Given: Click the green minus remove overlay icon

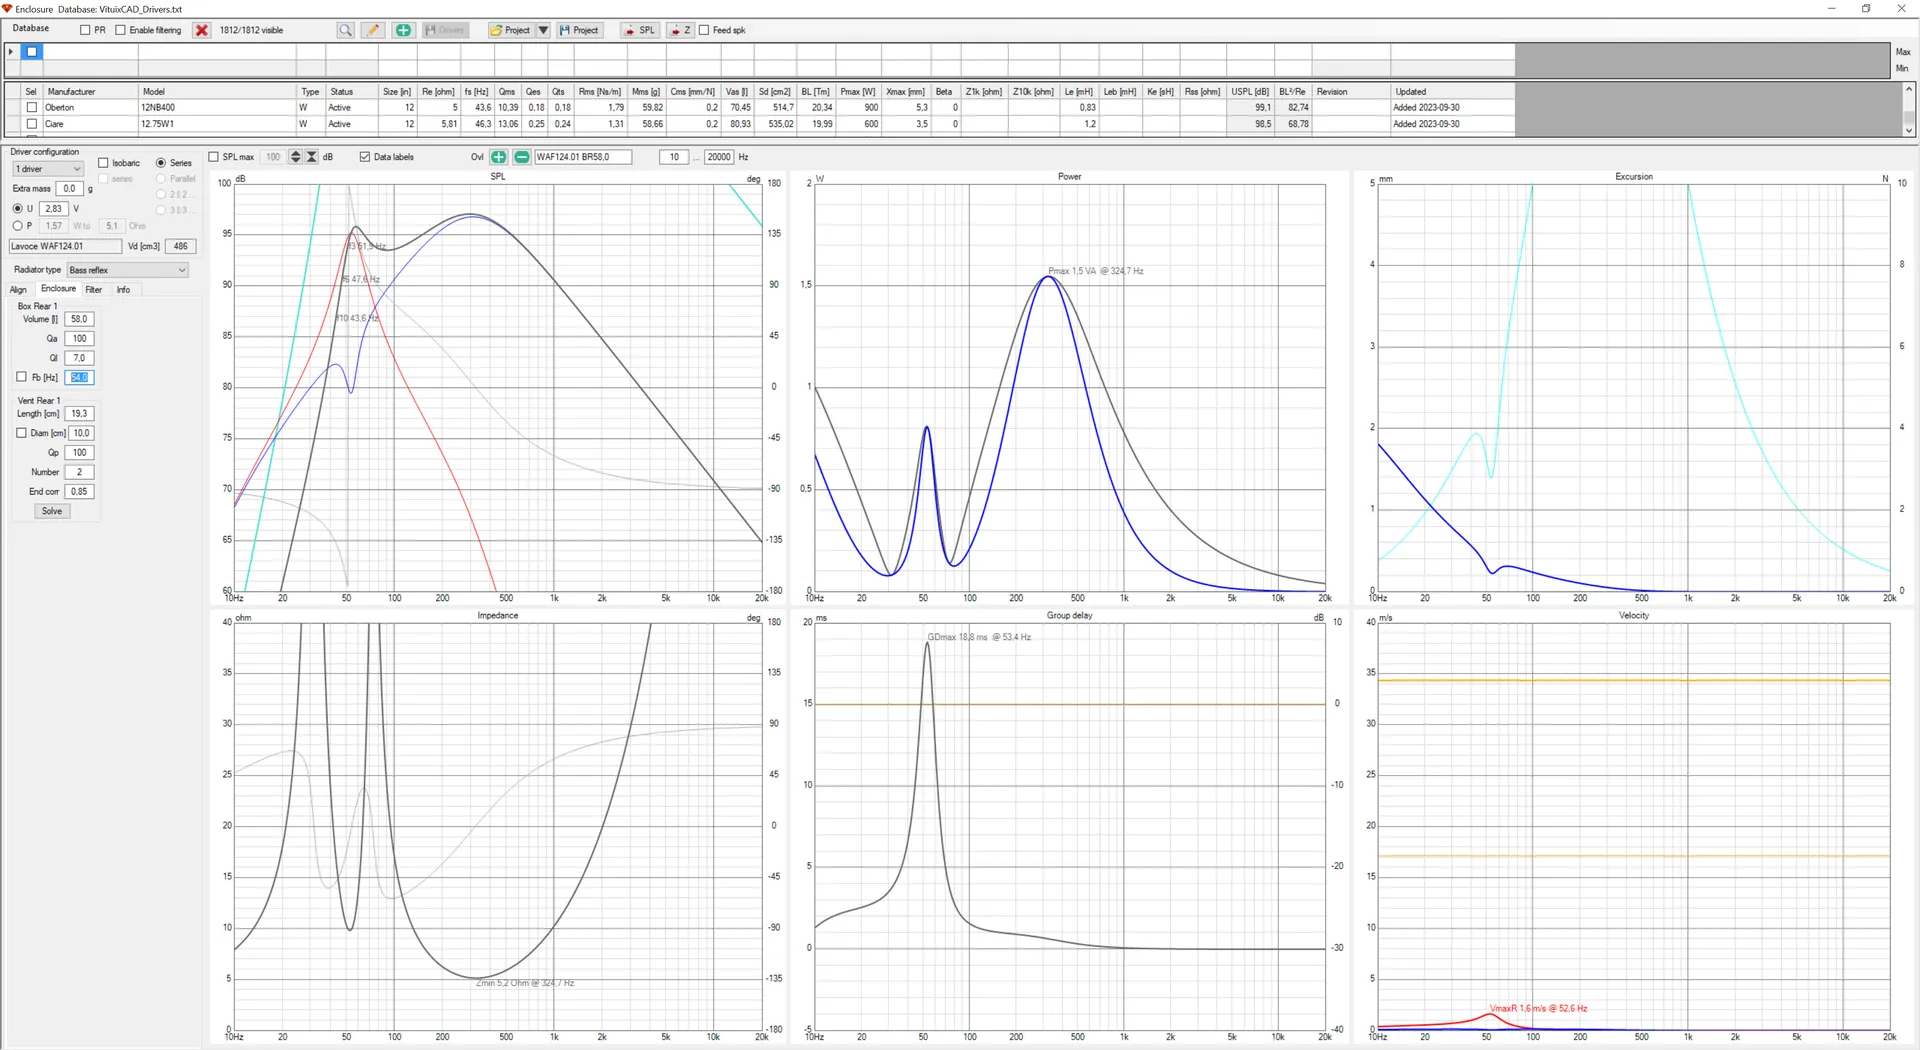Looking at the screenshot, I should (521, 157).
